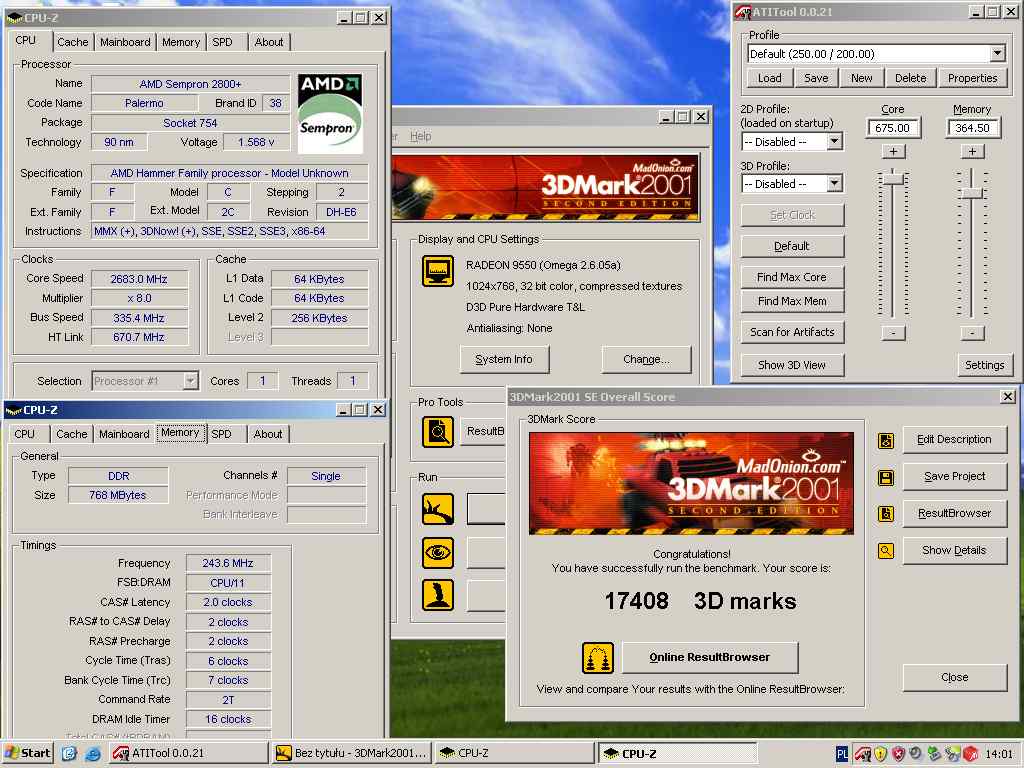Click the AMD Sempron logo in CPU-Z

[x=330, y=114]
